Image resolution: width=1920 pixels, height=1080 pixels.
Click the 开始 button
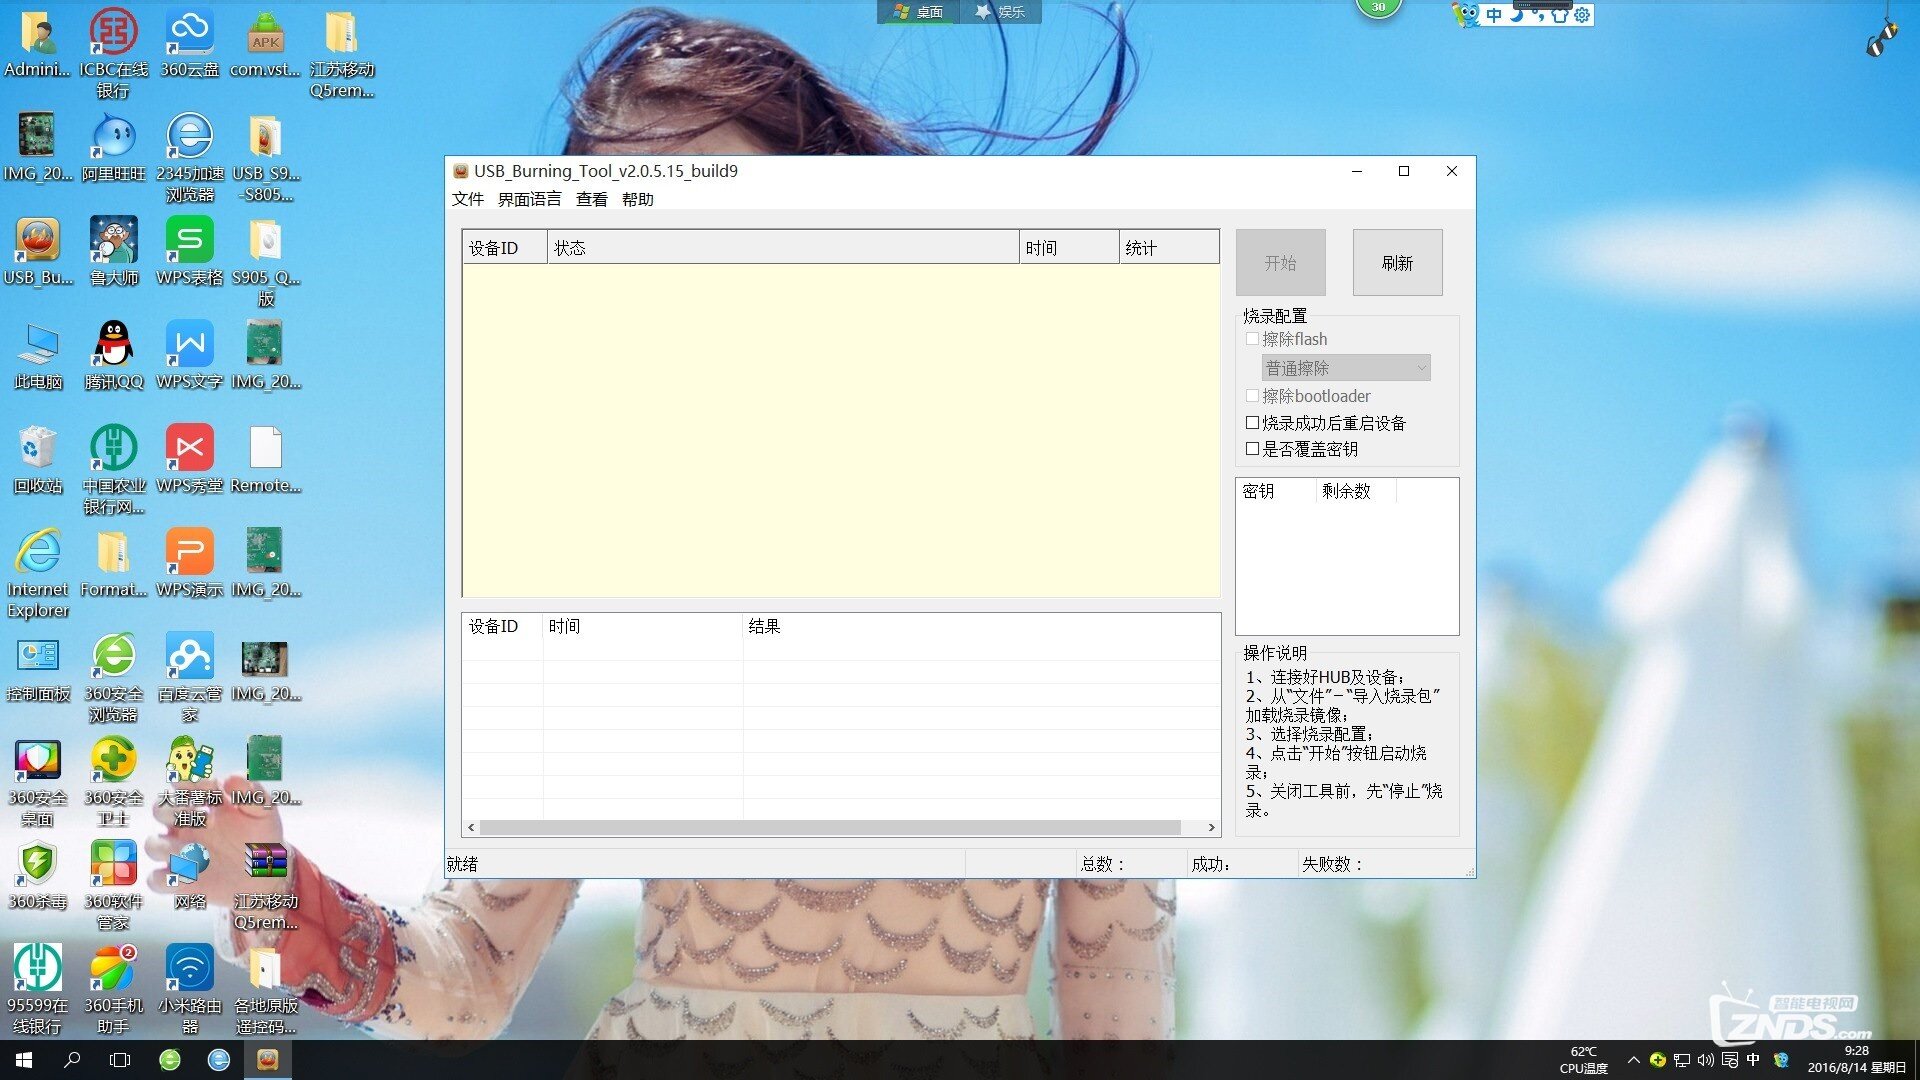1280,262
